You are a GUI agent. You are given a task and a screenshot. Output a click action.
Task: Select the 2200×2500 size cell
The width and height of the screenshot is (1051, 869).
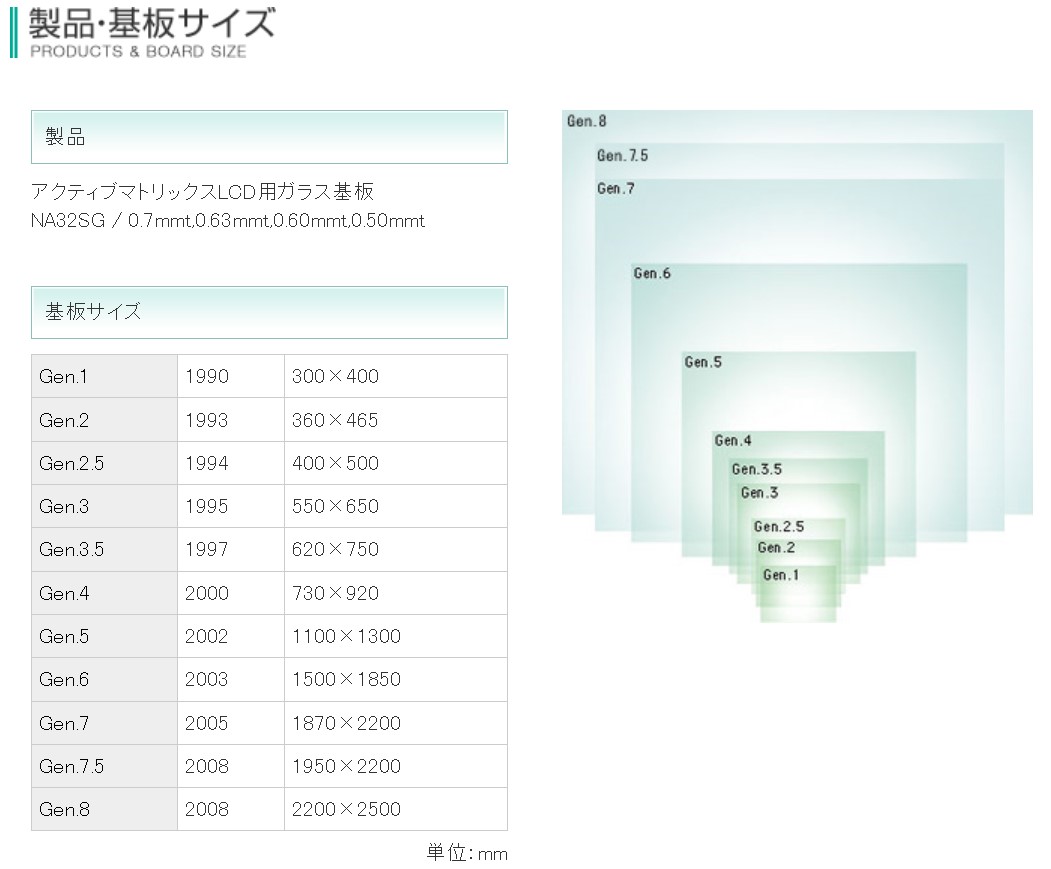pos(395,809)
